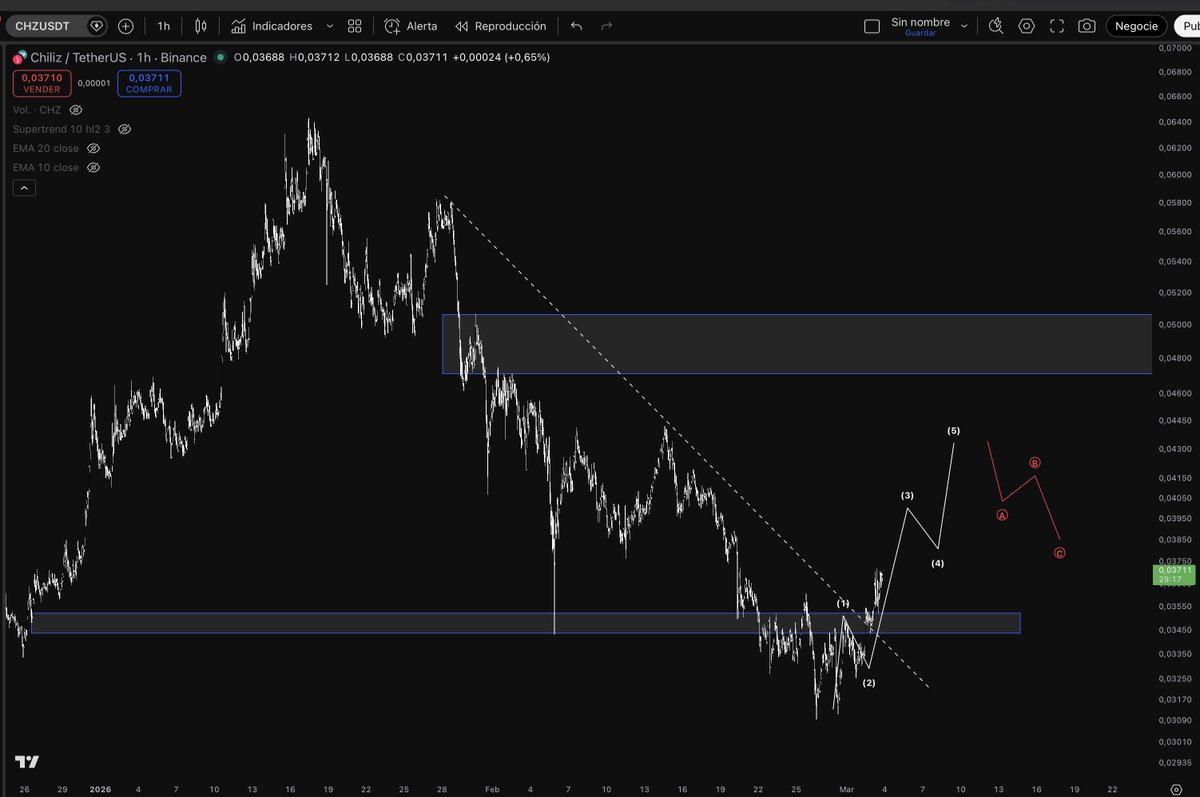Collapse the indicator legend arrow
Image resolution: width=1200 pixels, height=797 pixels.
coord(24,187)
